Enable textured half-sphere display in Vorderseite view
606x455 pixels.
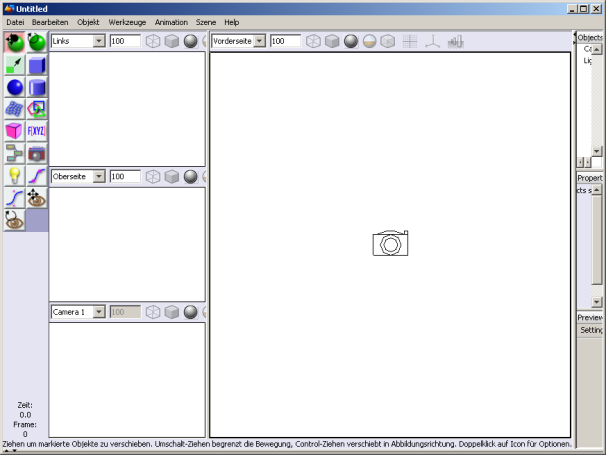click(x=370, y=41)
